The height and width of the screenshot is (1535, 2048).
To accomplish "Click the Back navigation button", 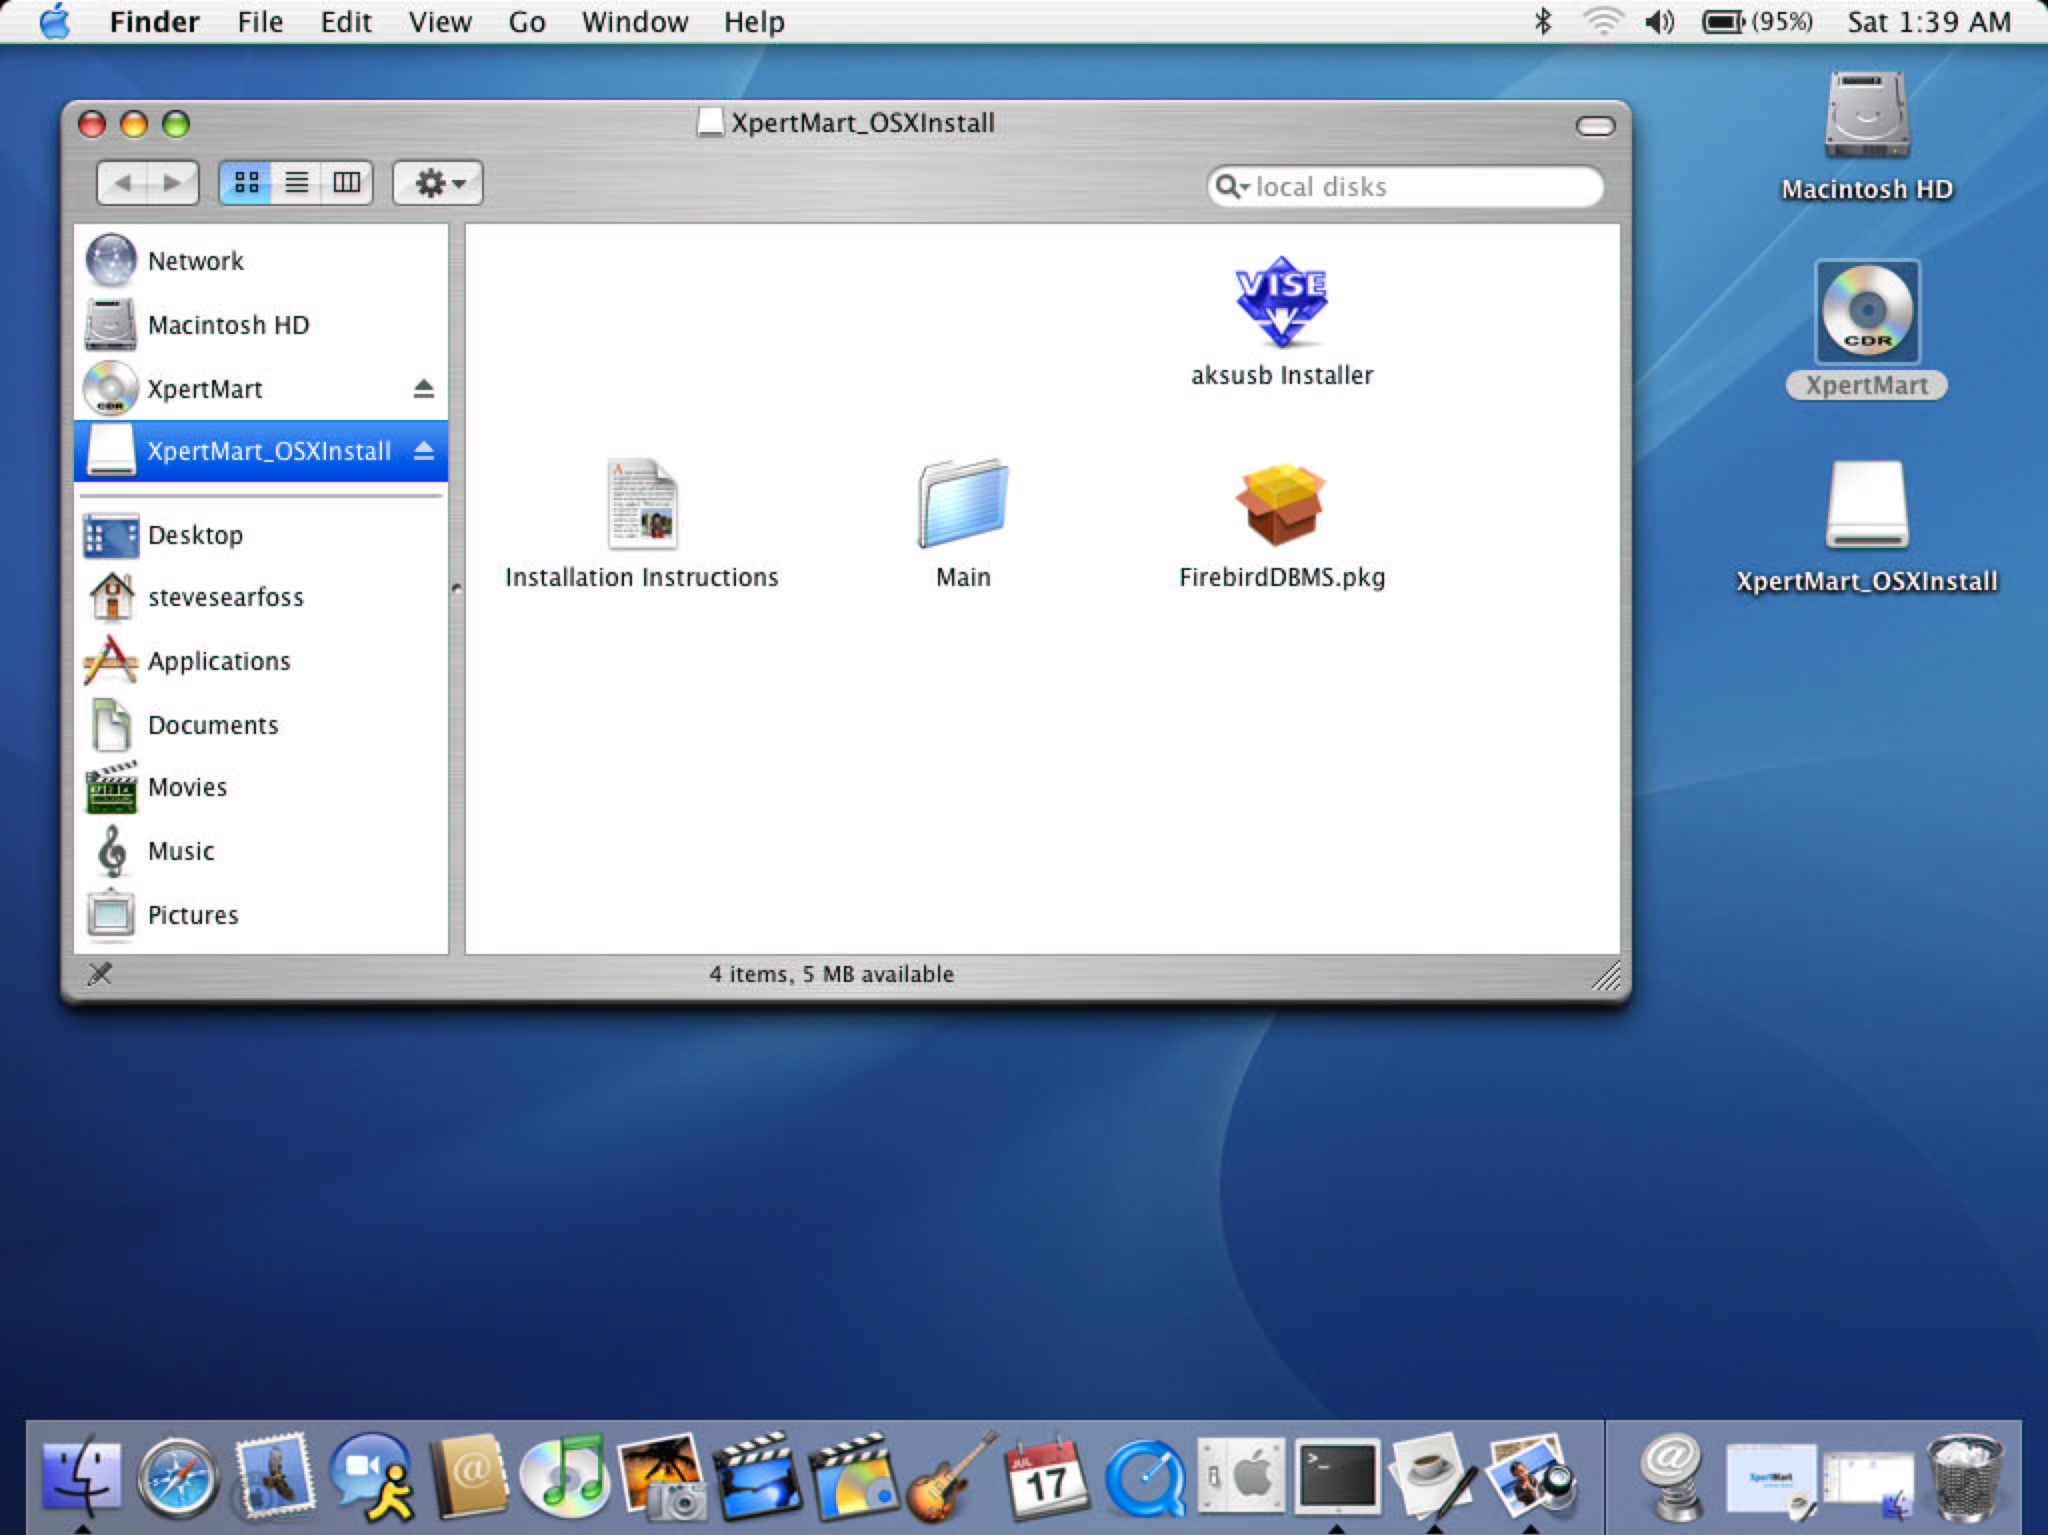I will pyautogui.click(x=124, y=183).
